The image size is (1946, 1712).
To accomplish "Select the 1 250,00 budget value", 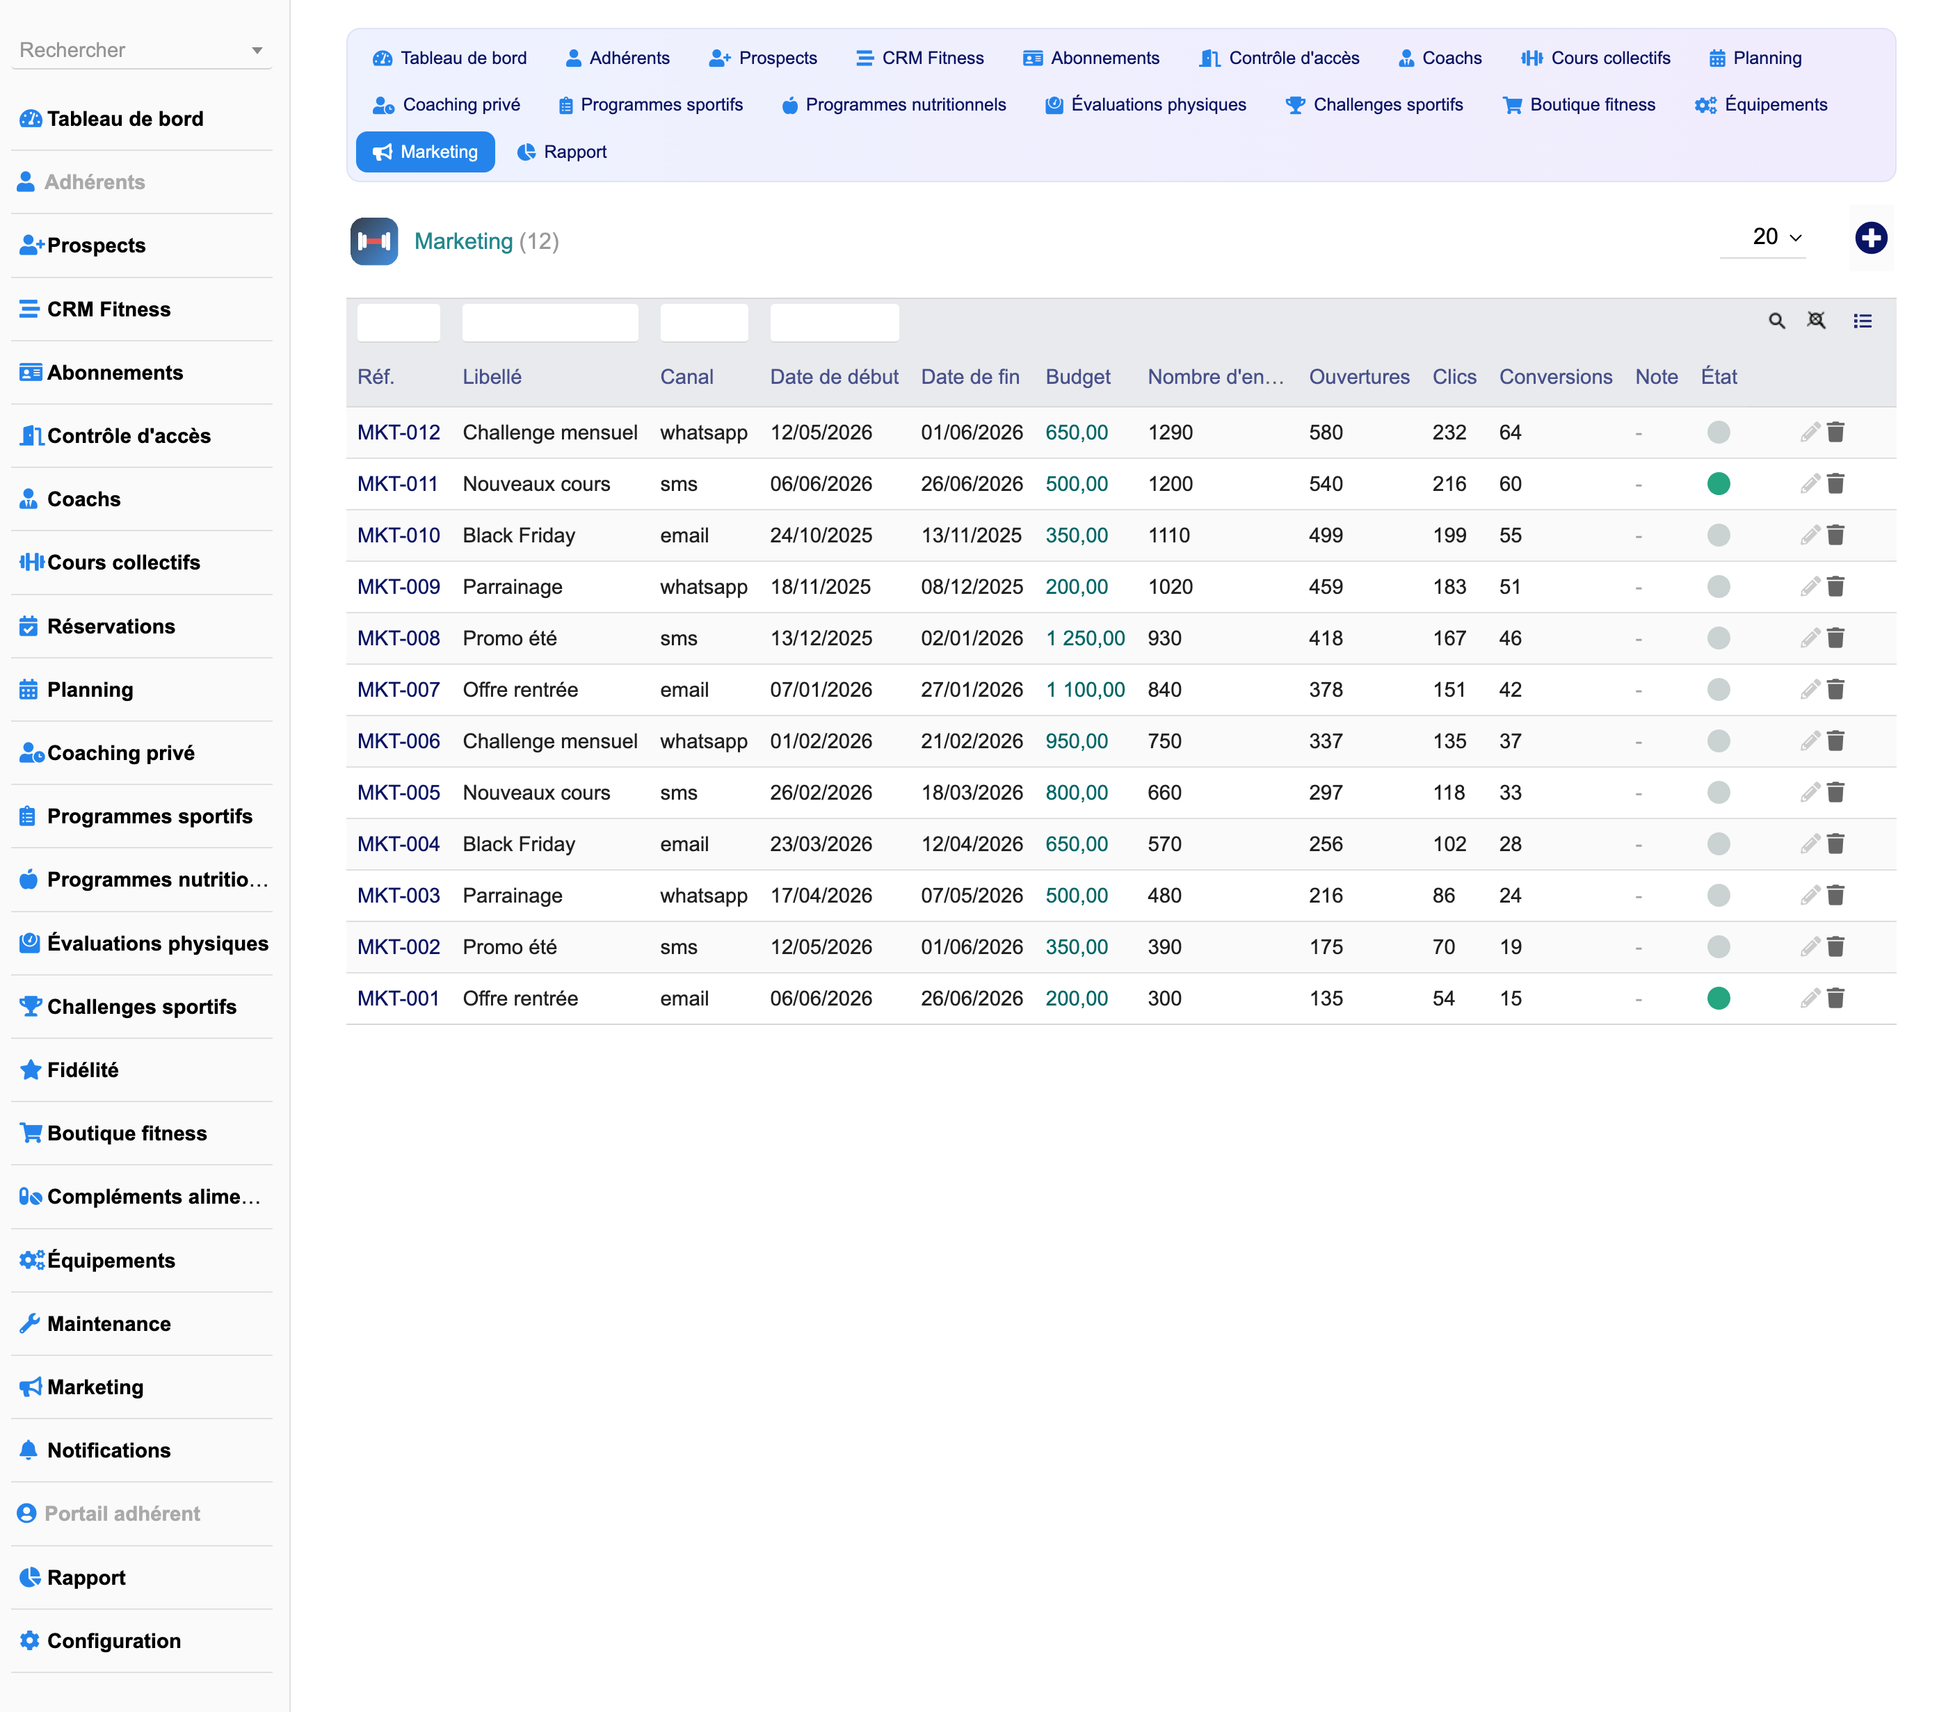I will click(x=1085, y=638).
